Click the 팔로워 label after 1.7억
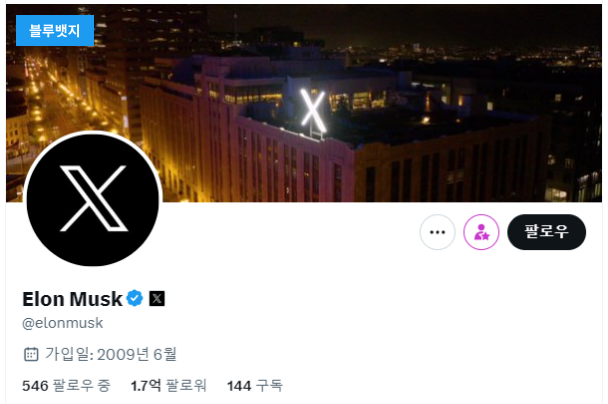608x404 pixels. tap(187, 386)
